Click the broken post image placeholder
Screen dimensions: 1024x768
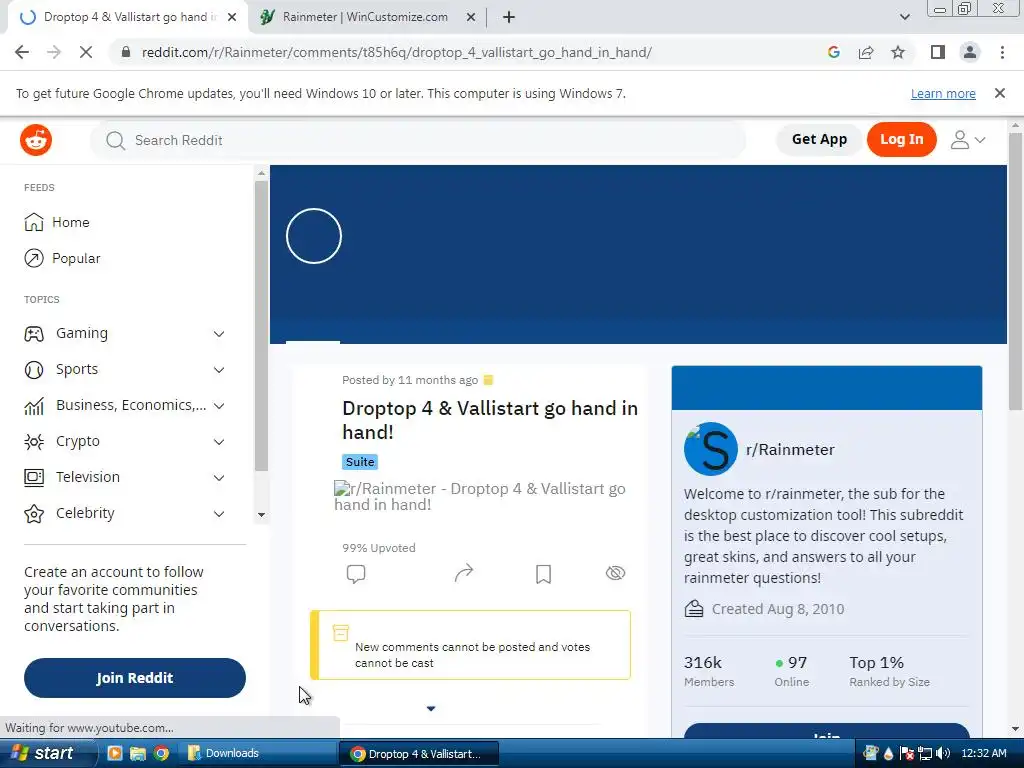pyautogui.click(x=479, y=496)
